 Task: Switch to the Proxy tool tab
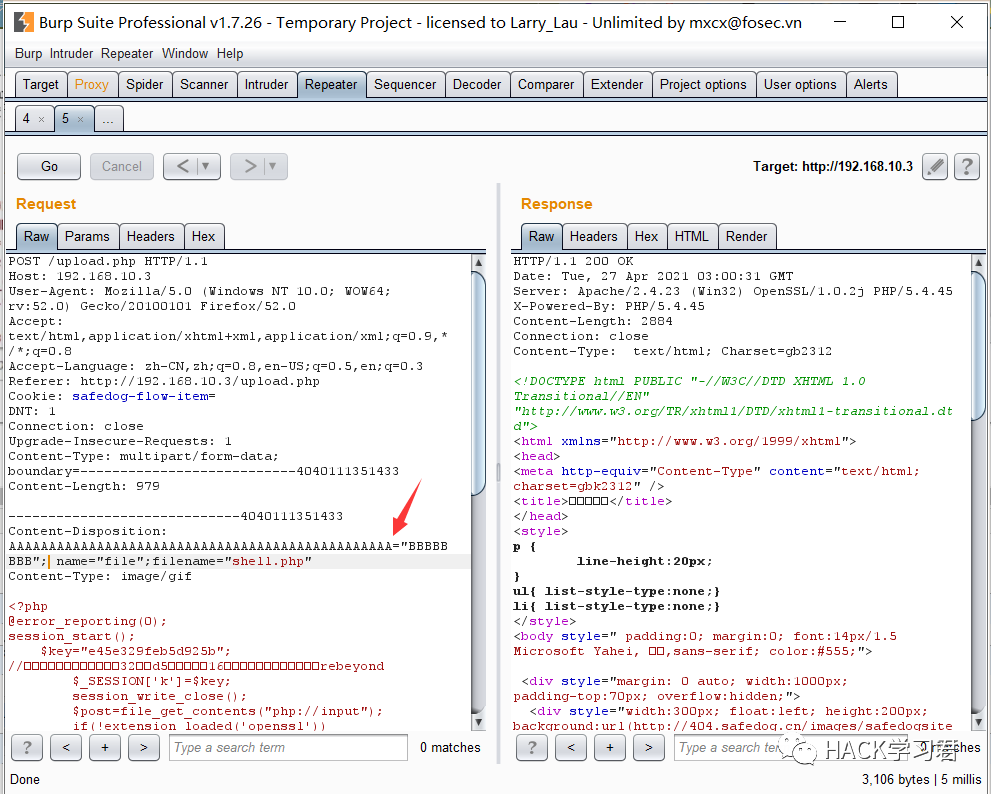pos(92,85)
